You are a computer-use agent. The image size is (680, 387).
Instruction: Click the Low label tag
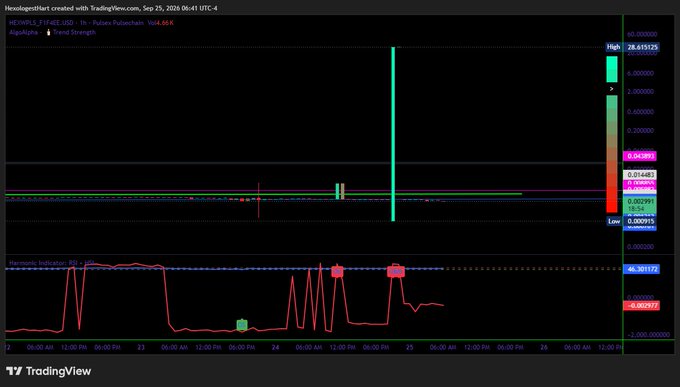coord(614,221)
